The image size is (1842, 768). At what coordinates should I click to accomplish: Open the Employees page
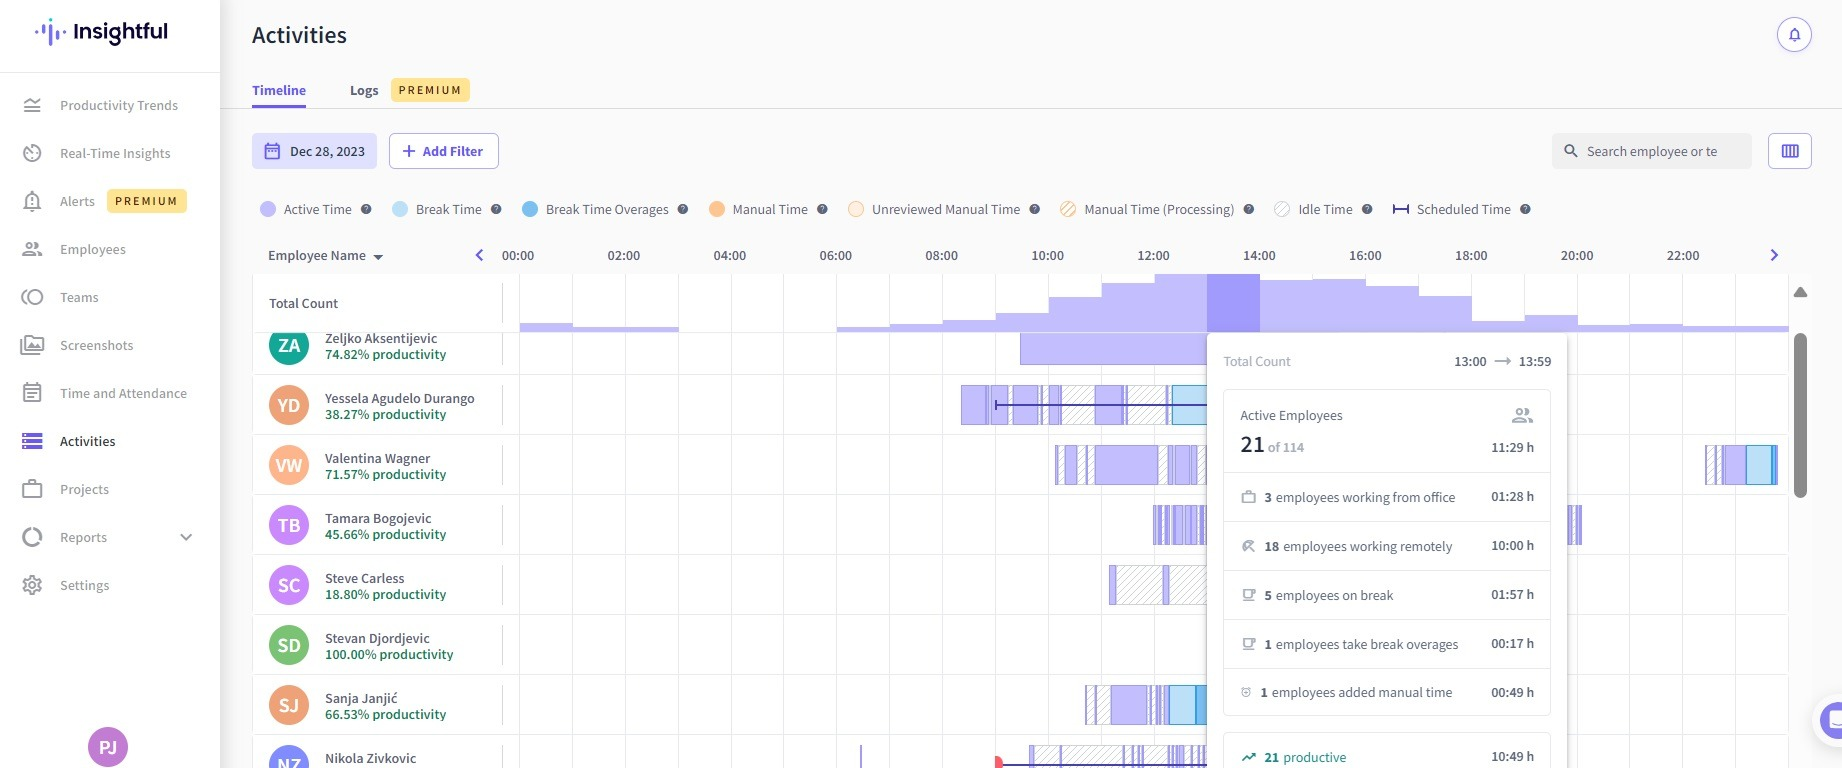pos(110,249)
